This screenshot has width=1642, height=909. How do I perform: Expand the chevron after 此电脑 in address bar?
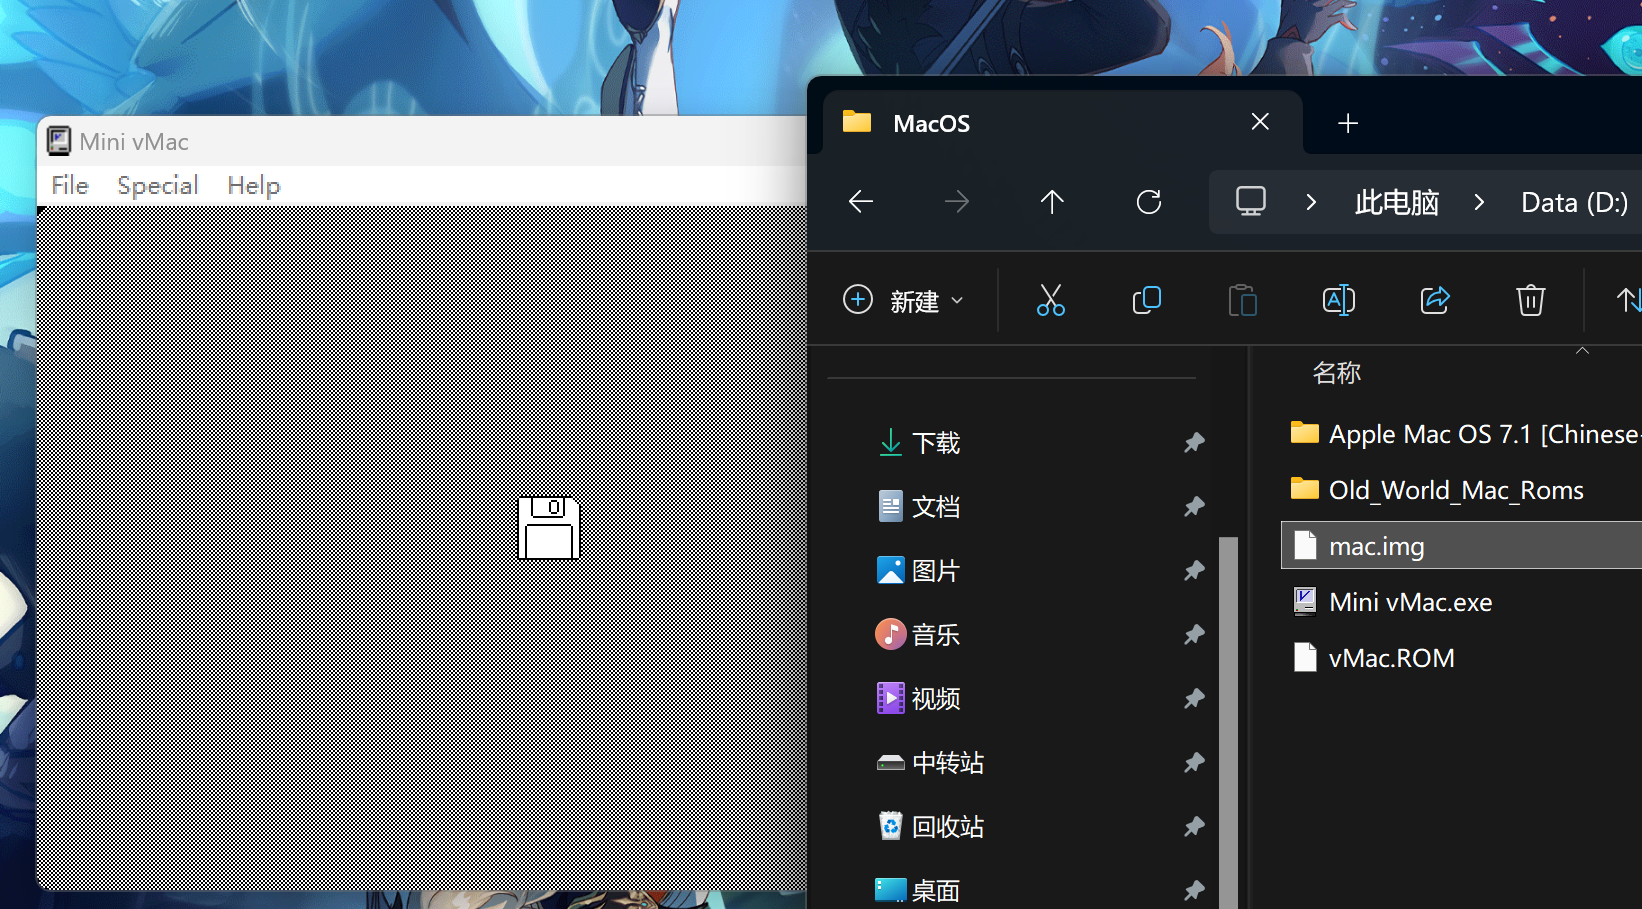click(x=1479, y=202)
